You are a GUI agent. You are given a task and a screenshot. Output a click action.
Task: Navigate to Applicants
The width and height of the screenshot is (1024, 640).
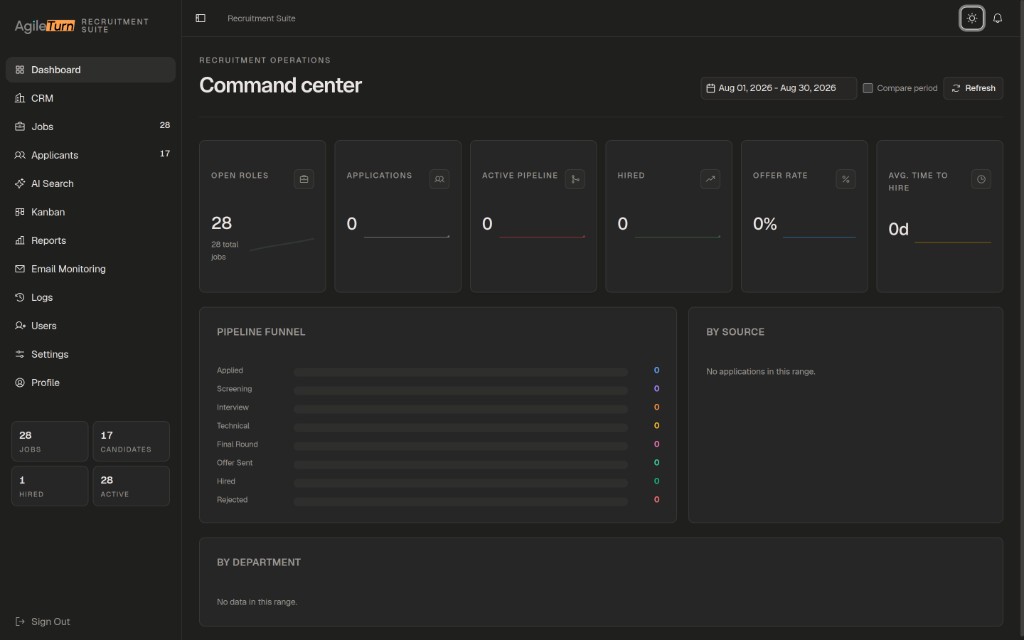coord(91,155)
